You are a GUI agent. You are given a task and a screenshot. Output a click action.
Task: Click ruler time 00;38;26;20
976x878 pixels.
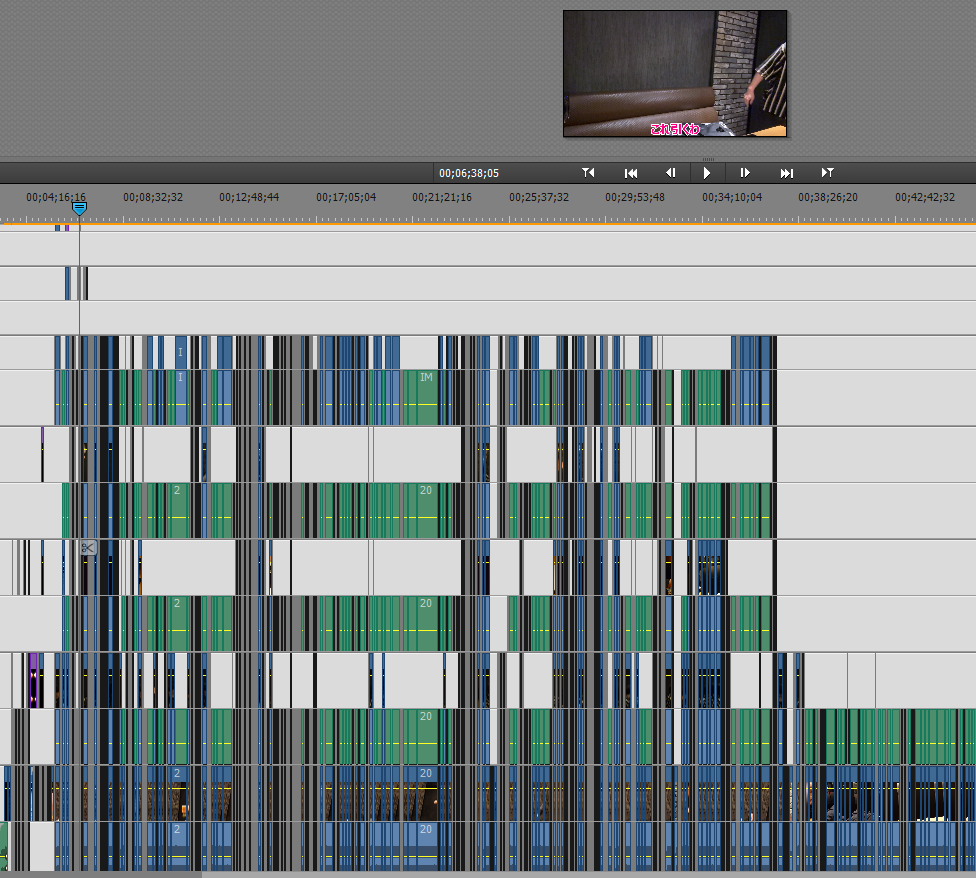pos(828,197)
